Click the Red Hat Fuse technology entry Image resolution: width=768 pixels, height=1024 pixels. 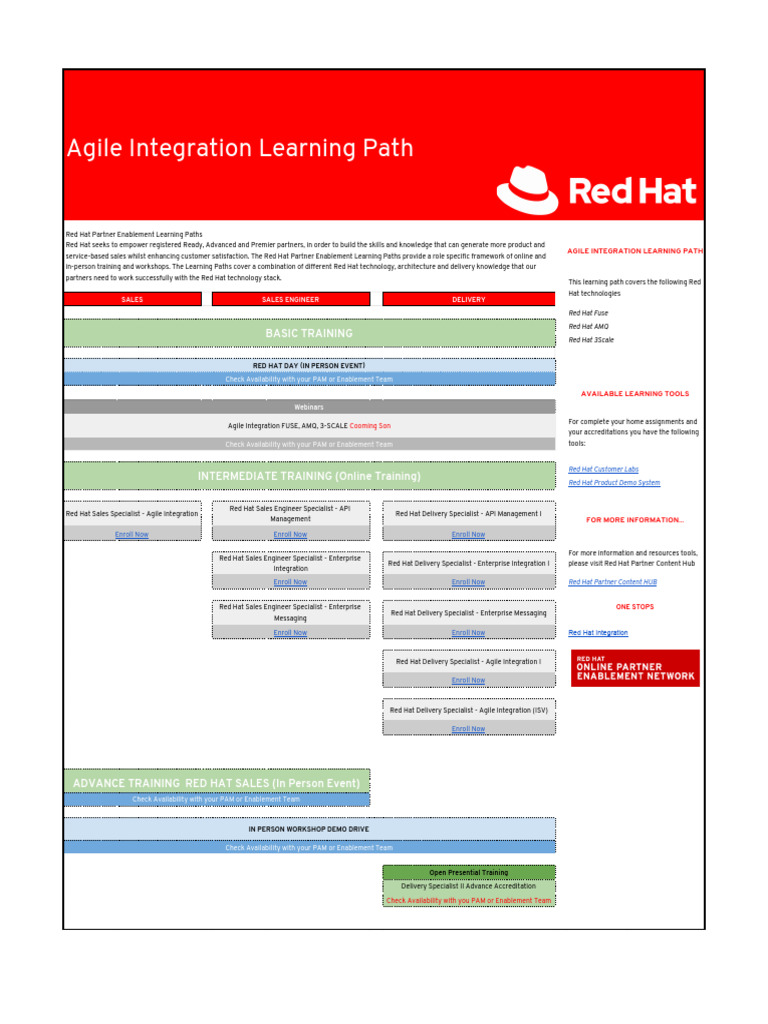tap(588, 313)
